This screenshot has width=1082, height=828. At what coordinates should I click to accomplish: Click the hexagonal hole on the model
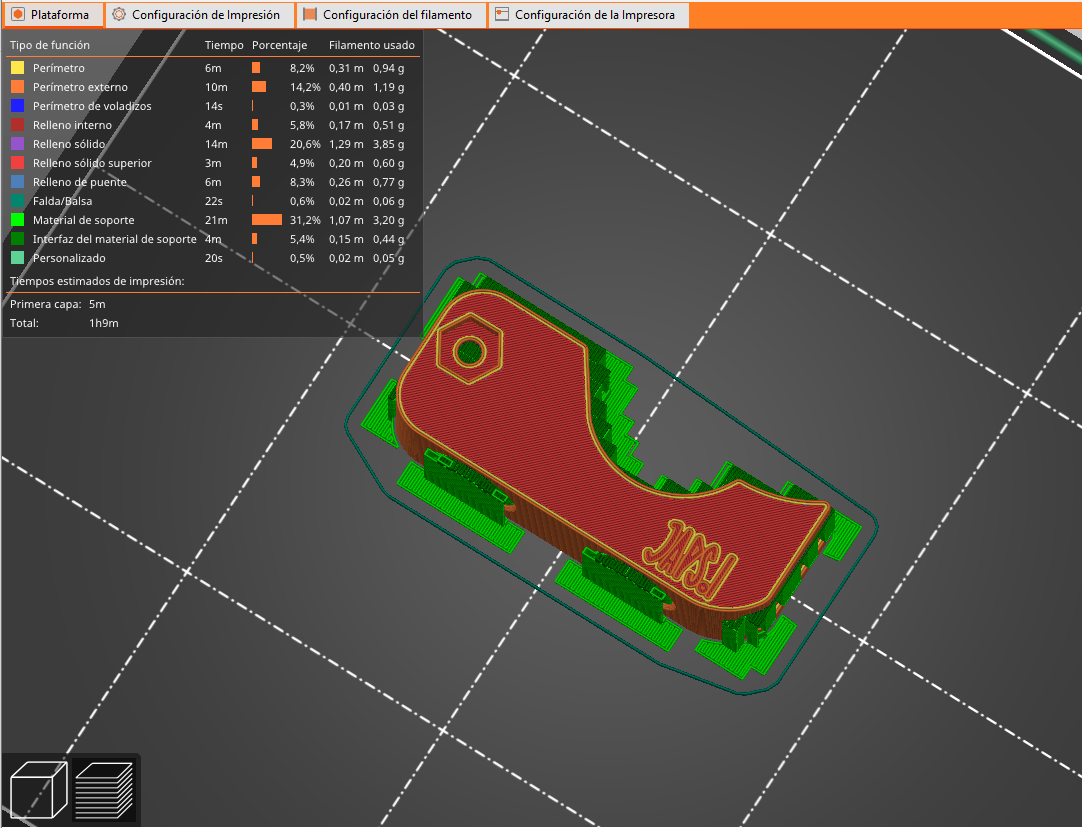(468, 349)
